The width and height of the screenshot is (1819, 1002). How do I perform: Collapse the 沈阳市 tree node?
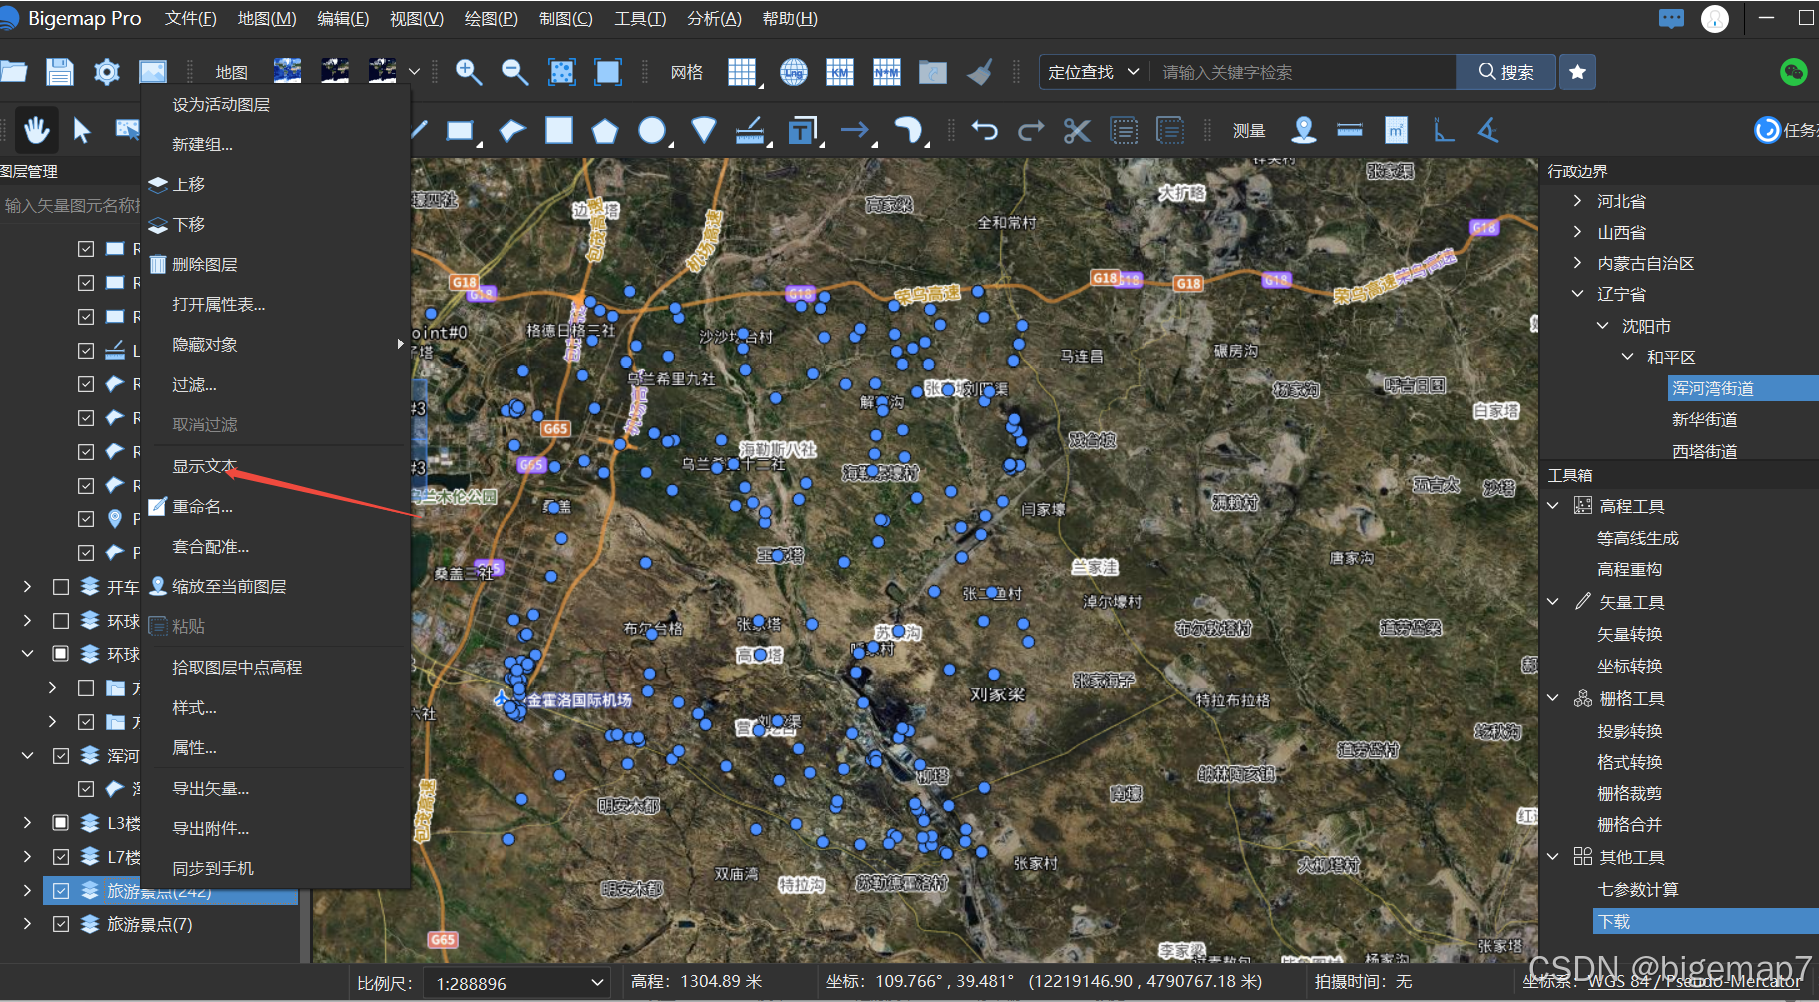click(1602, 326)
